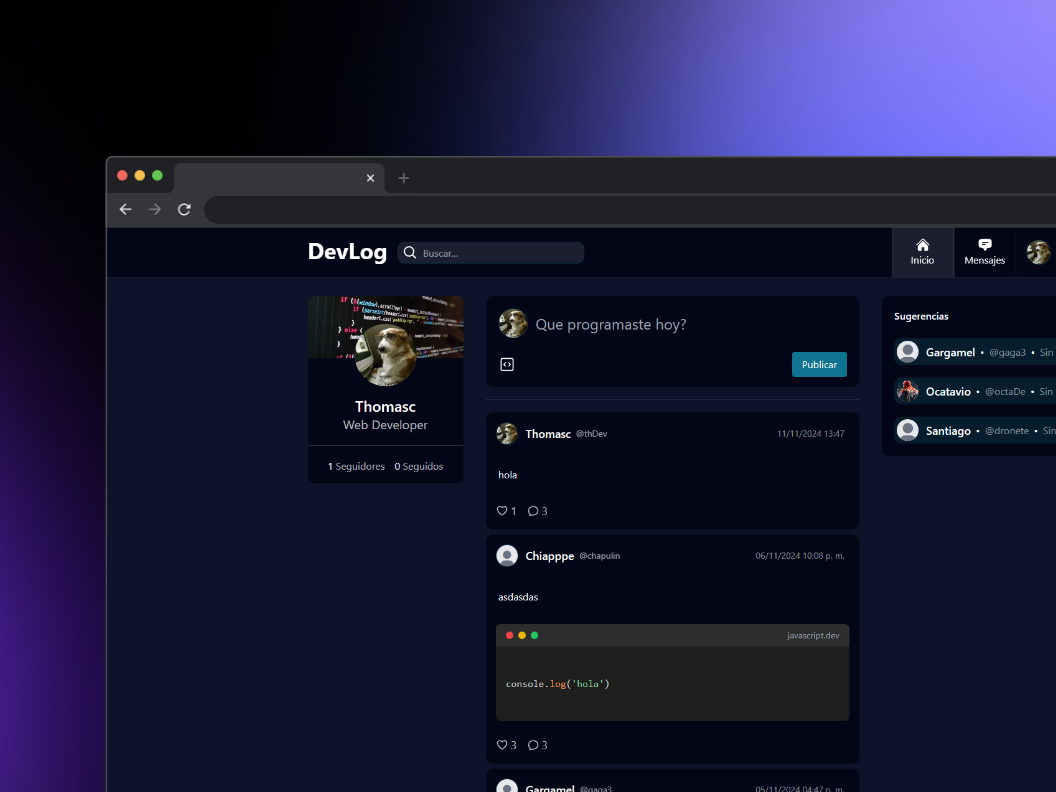Click the red window close button

click(122, 175)
